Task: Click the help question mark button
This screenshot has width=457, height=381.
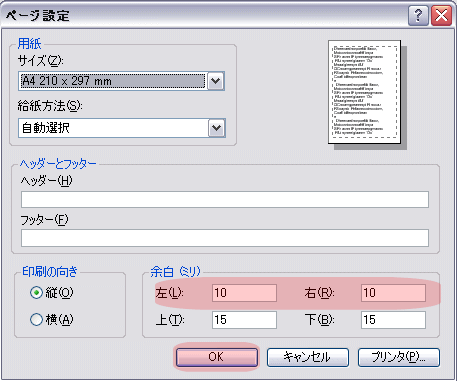Action: [x=418, y=15]
